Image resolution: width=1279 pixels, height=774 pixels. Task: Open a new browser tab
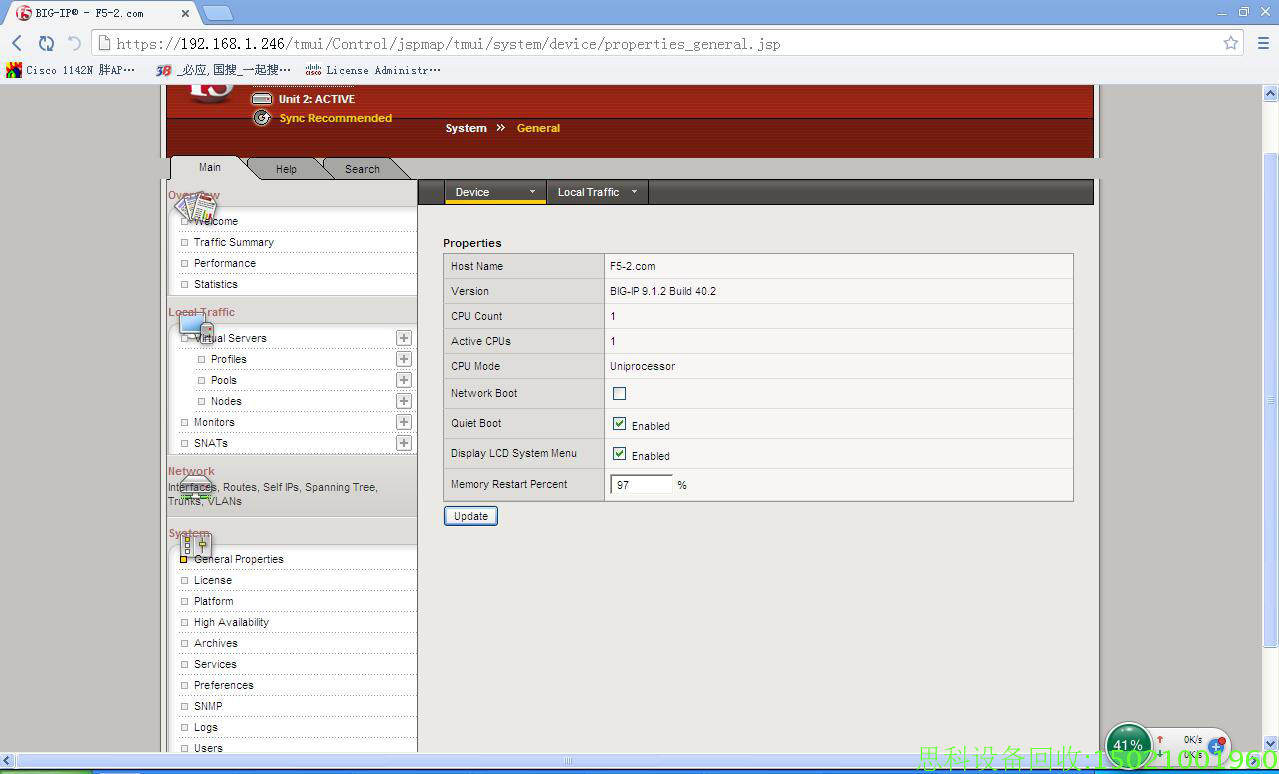pos(218,13)
